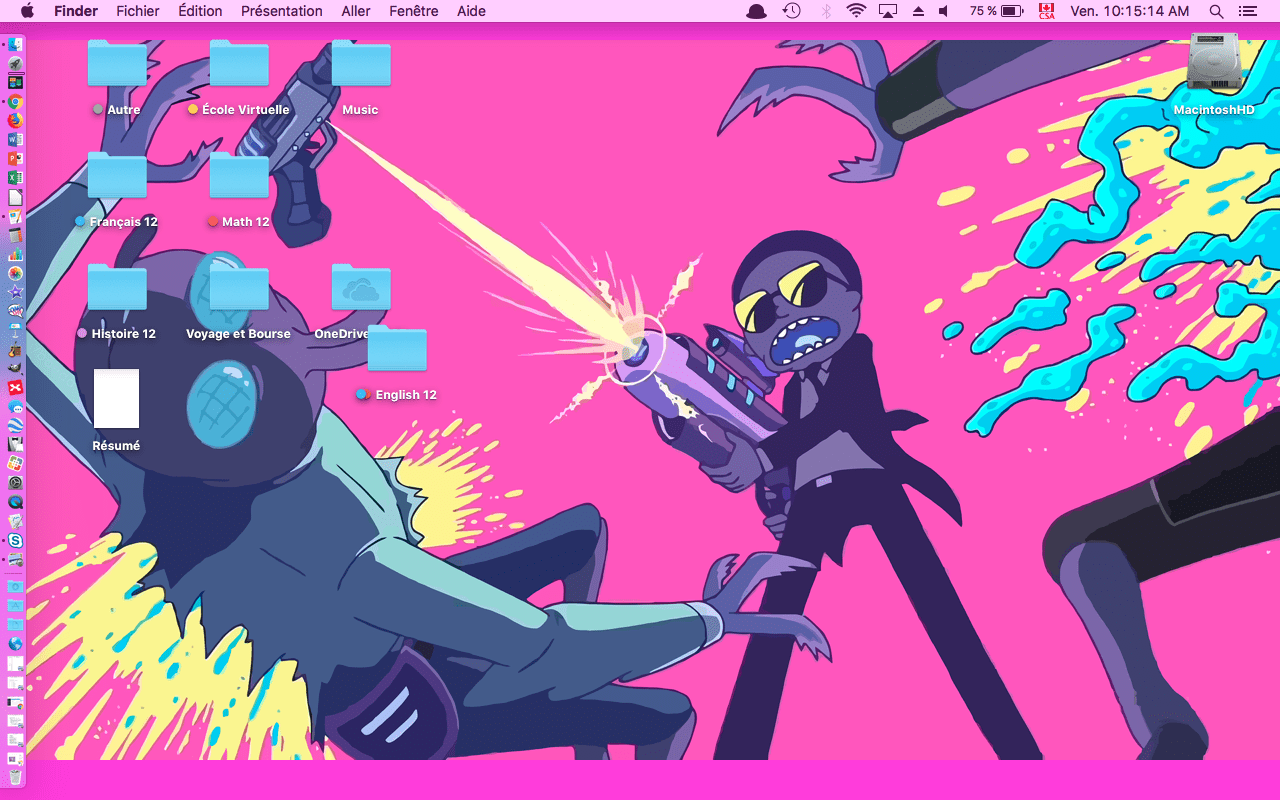Select the Français 12 folder

point(117,190)
